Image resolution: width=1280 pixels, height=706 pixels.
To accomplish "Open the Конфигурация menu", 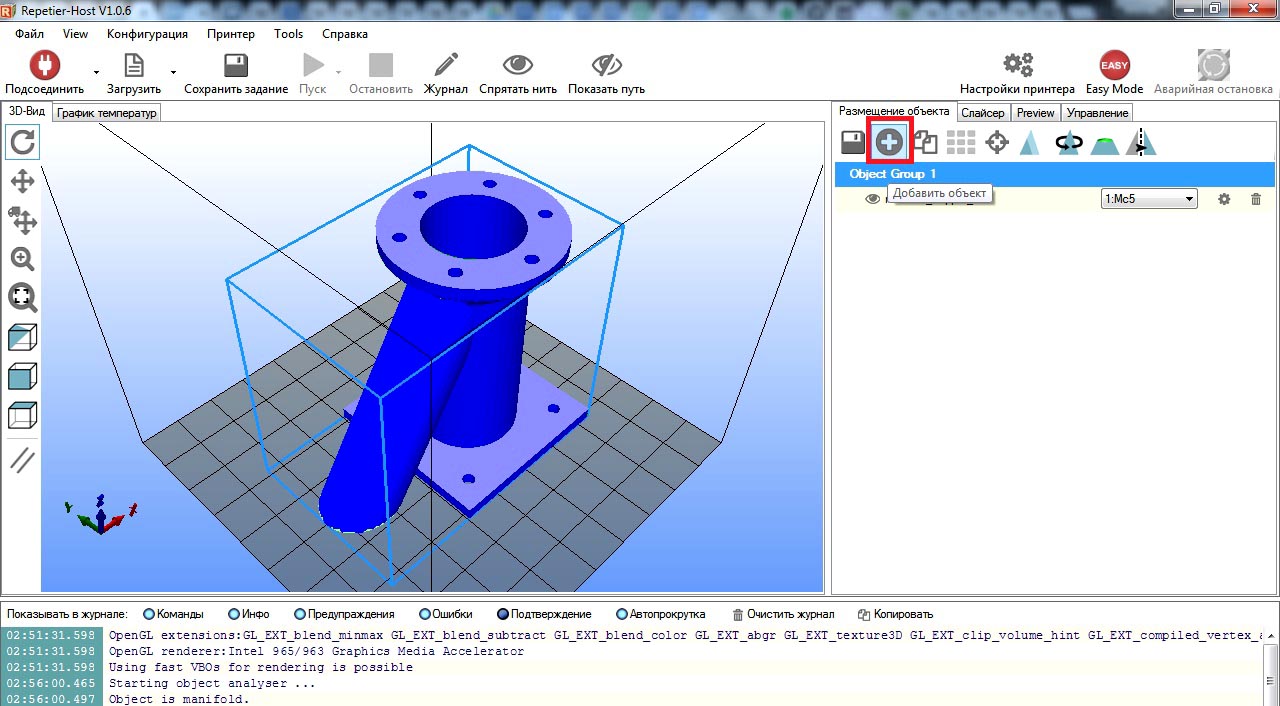I will coord(147,34).
